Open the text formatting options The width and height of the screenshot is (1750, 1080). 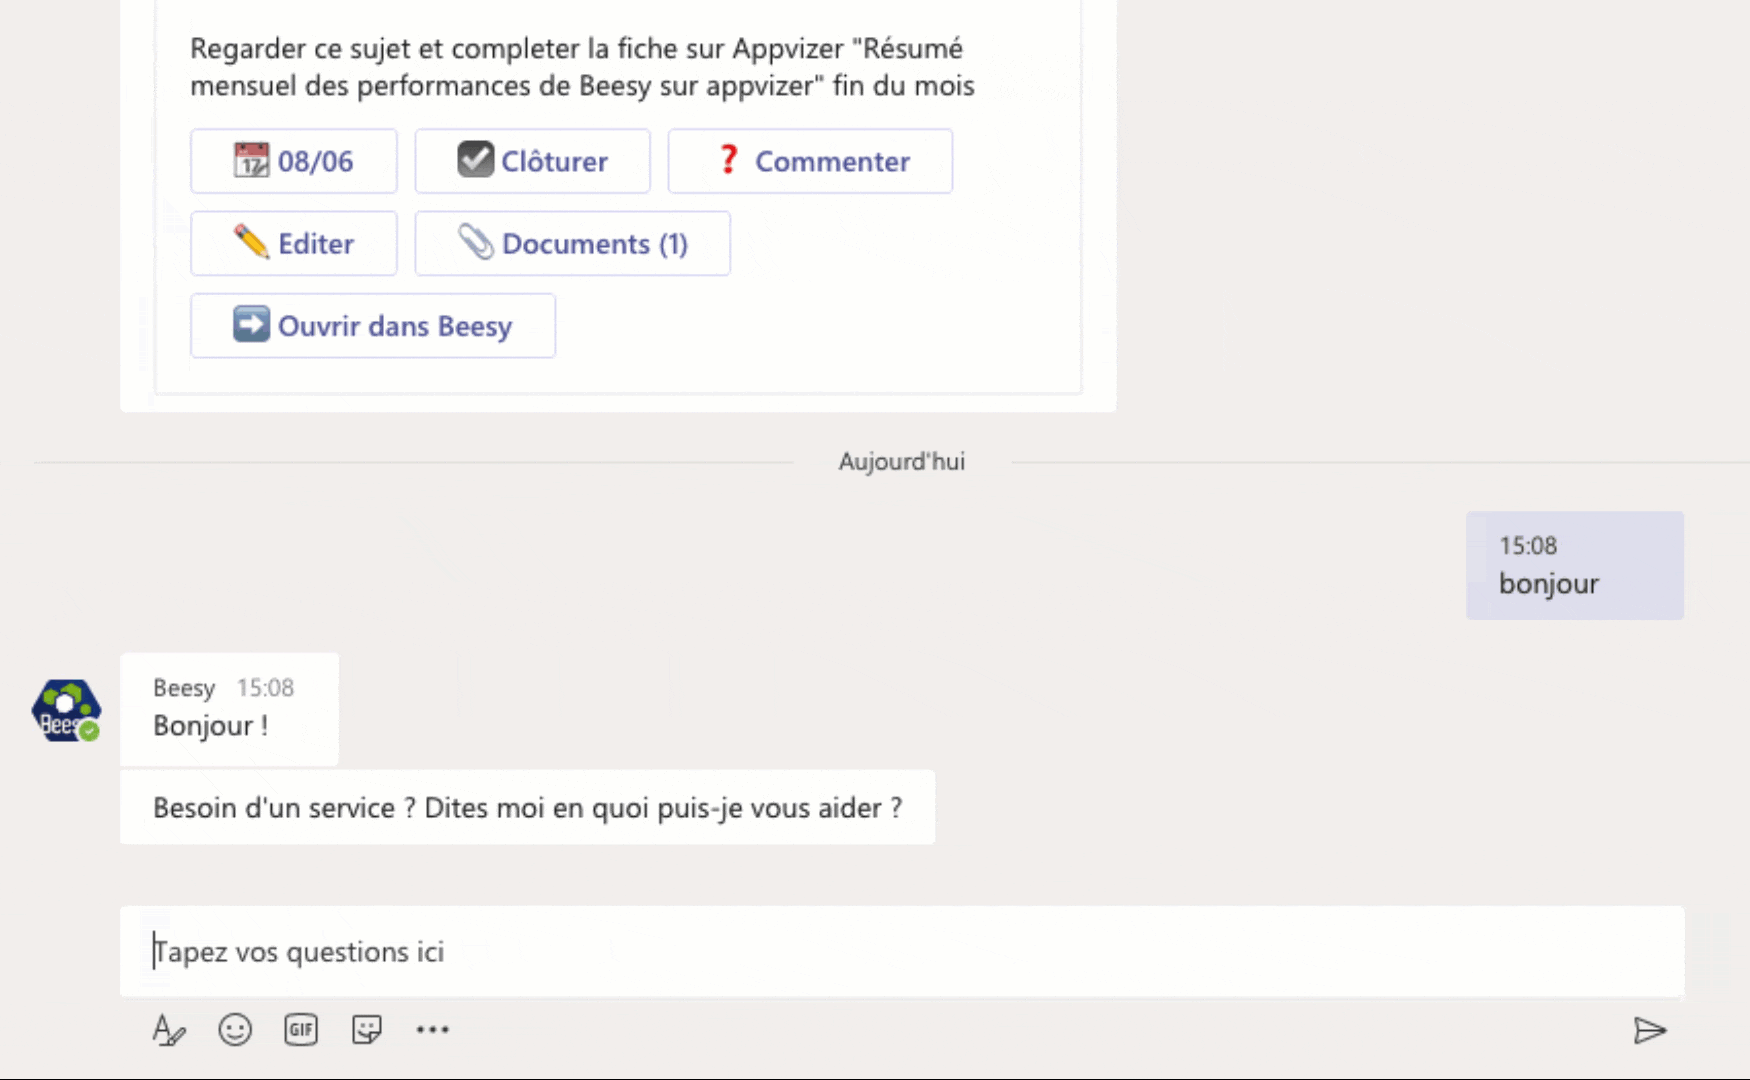[x=168, y=1030]
